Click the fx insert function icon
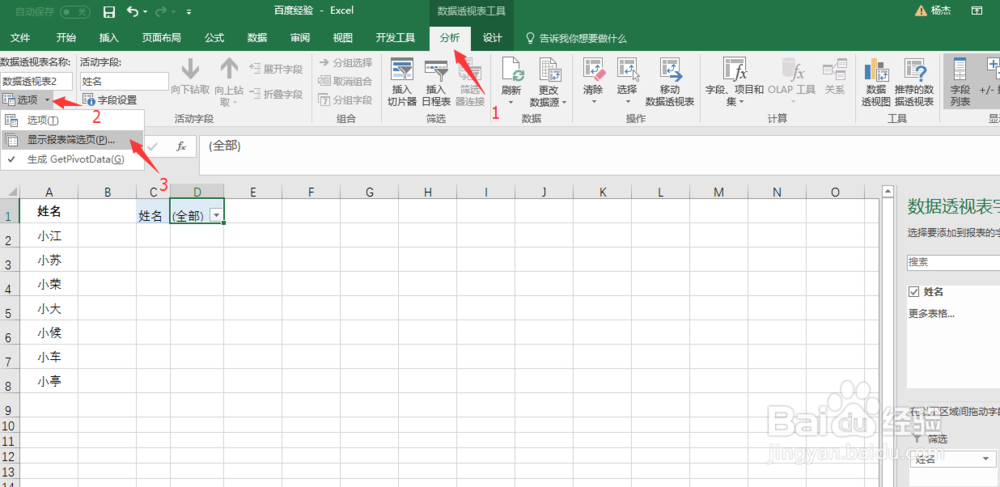This screenshot has height=487, width=1000. click(x=181, y=147)
